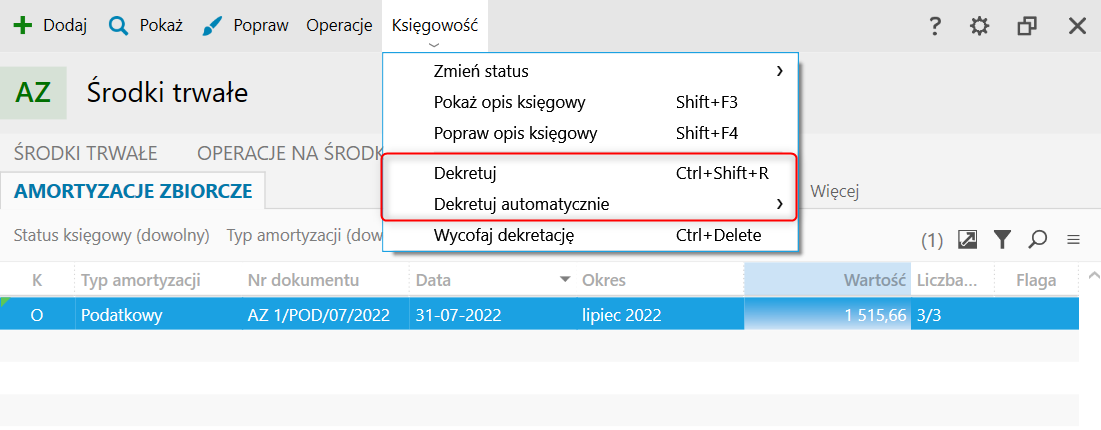Open settings with the gear icon
The image size is (1101, 430).
(x=980, y=26)
